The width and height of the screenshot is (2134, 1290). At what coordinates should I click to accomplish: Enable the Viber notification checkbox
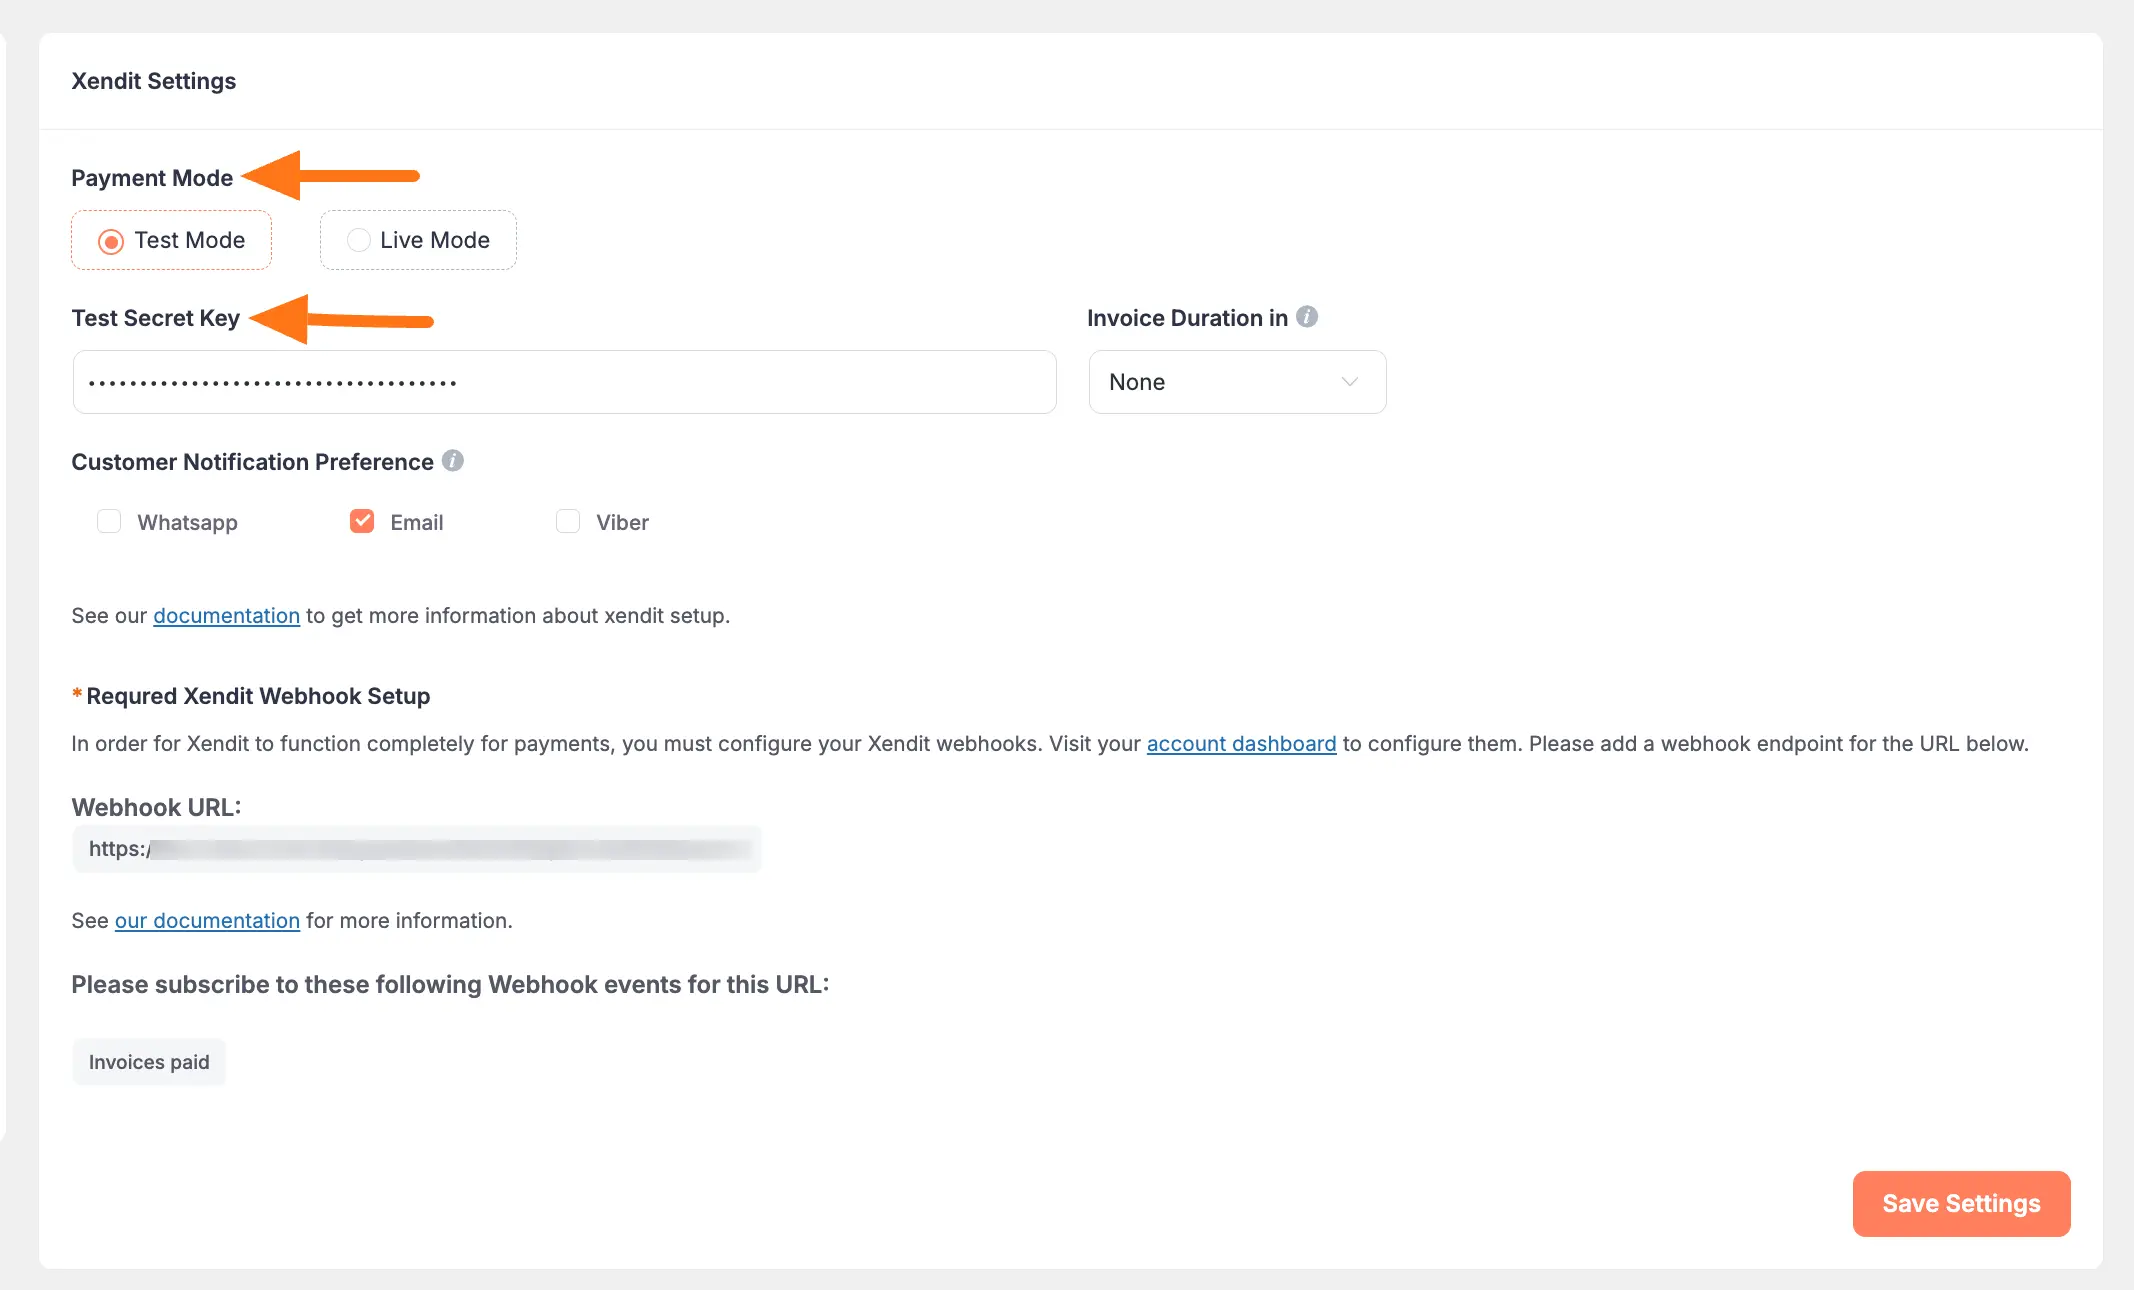point(567,521)
